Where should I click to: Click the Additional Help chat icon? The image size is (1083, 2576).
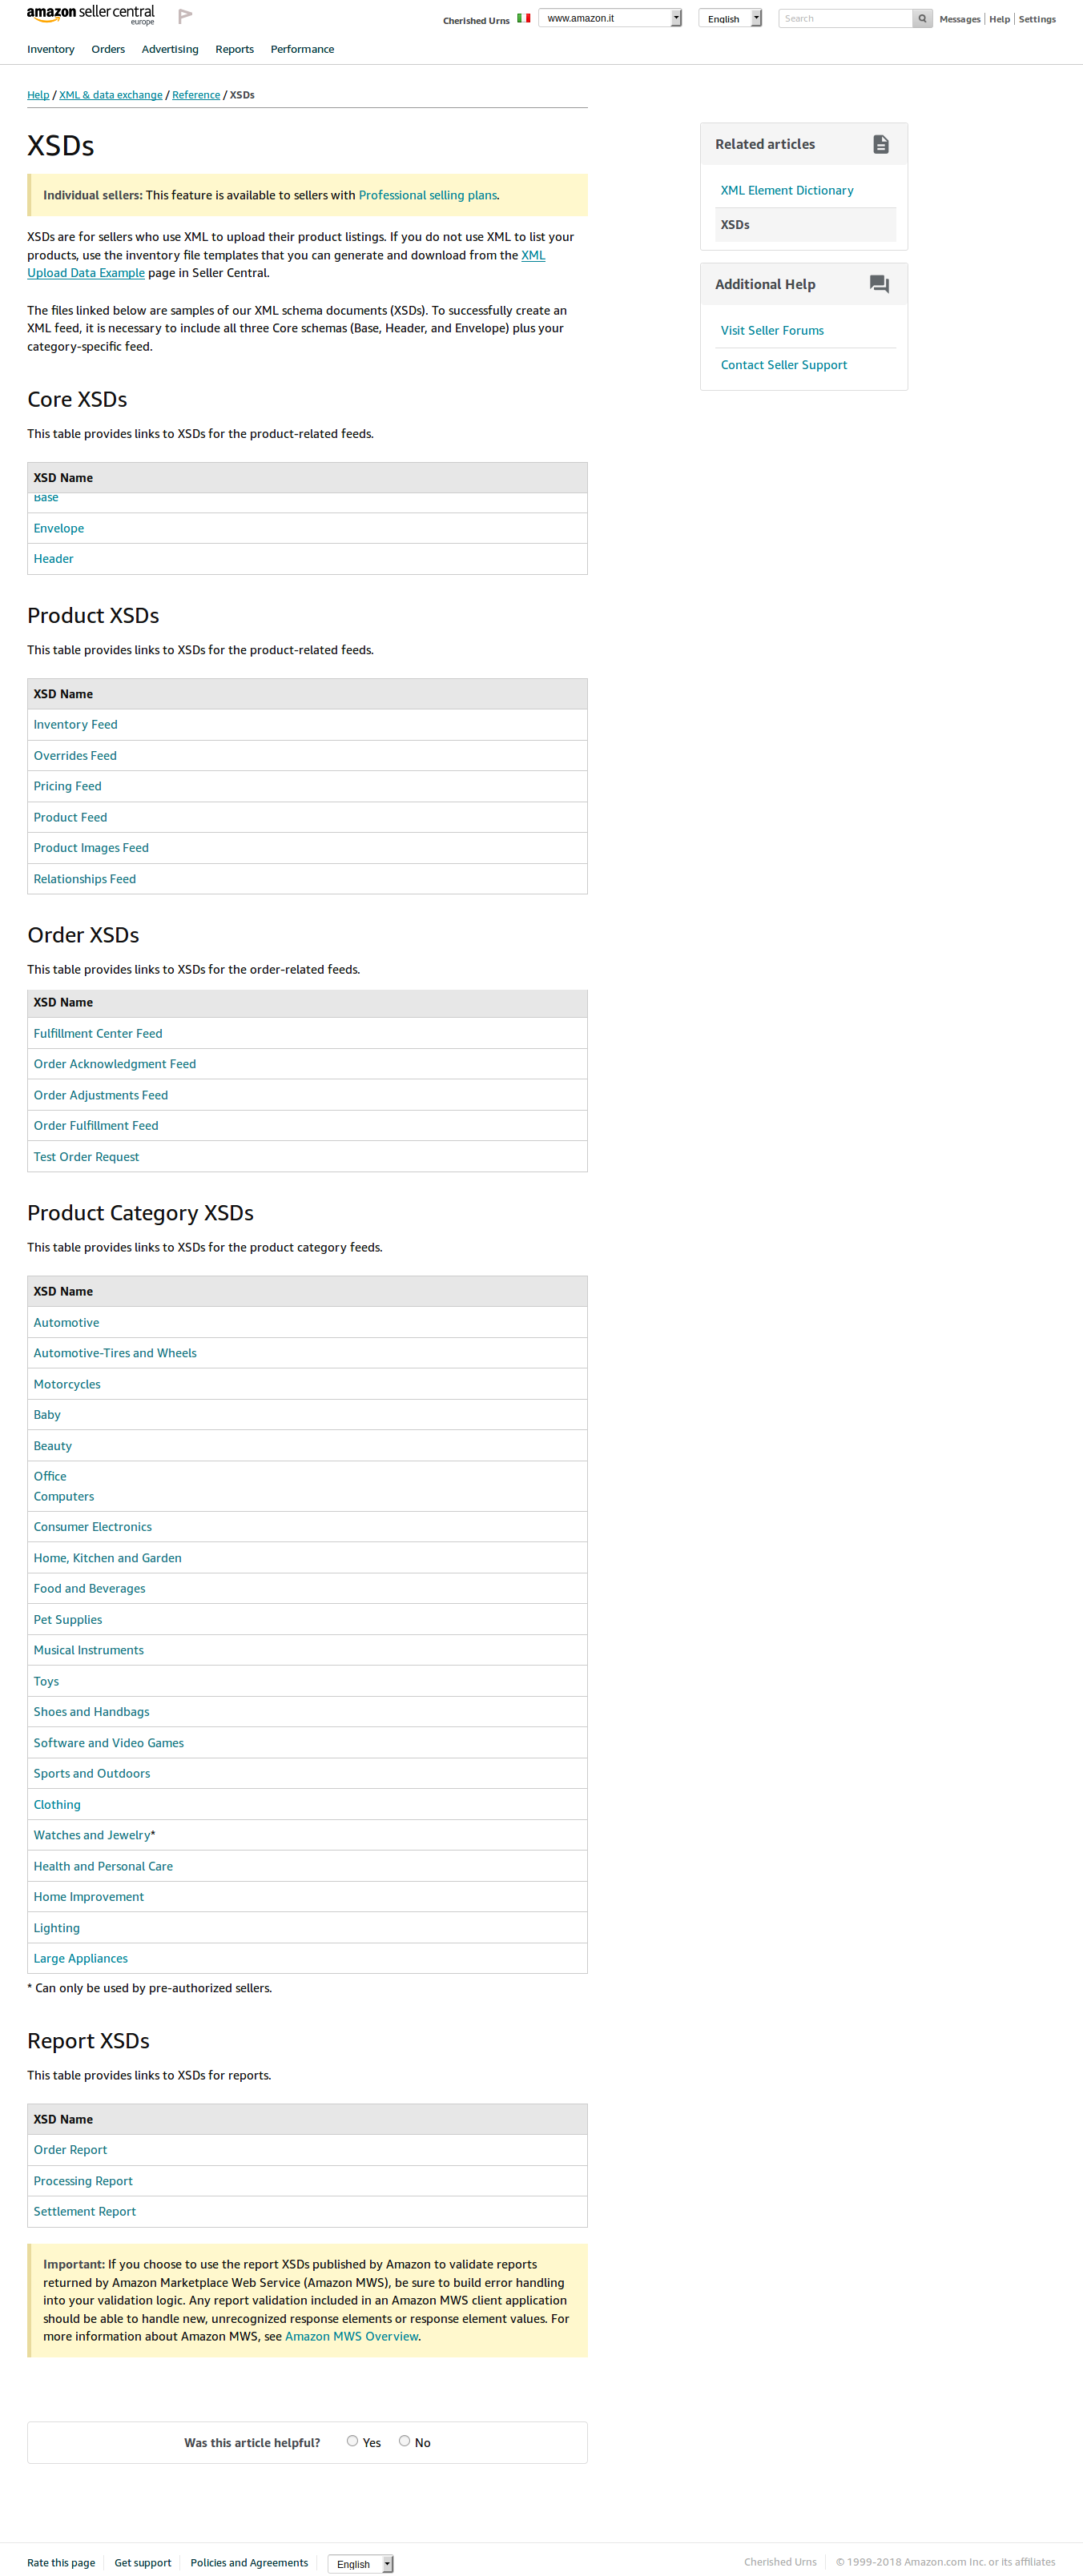(879, 284)
